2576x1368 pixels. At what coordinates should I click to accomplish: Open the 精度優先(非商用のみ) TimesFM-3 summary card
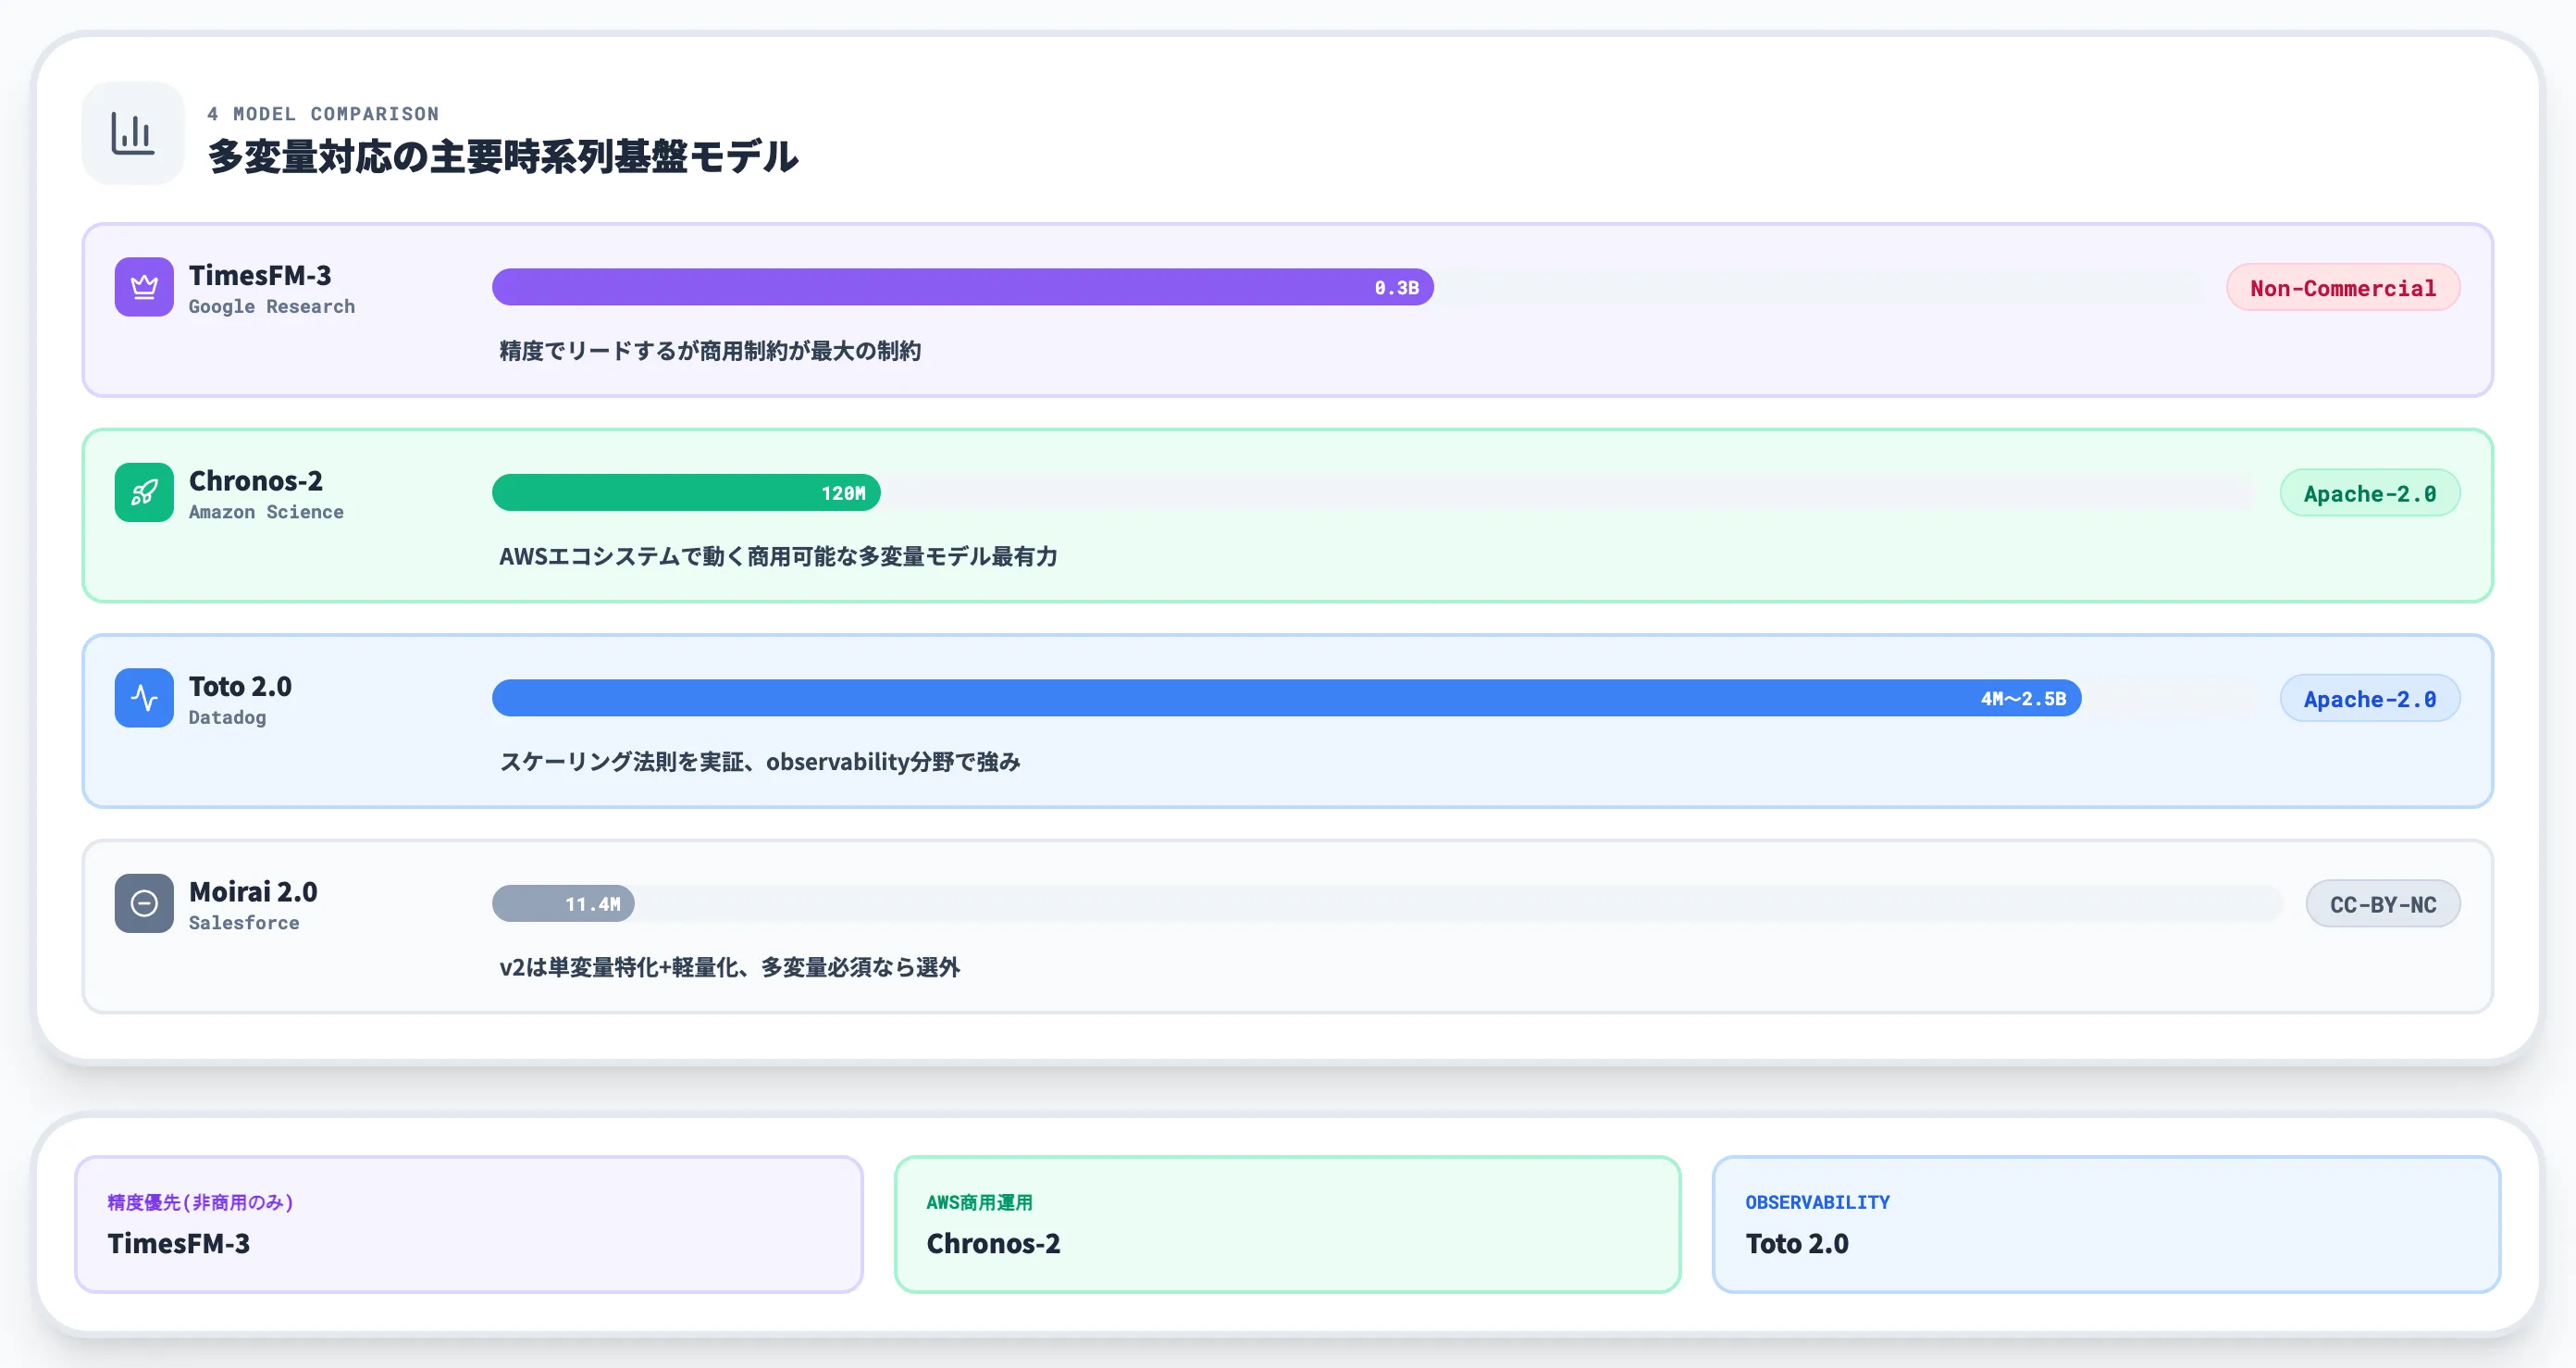469,1224
